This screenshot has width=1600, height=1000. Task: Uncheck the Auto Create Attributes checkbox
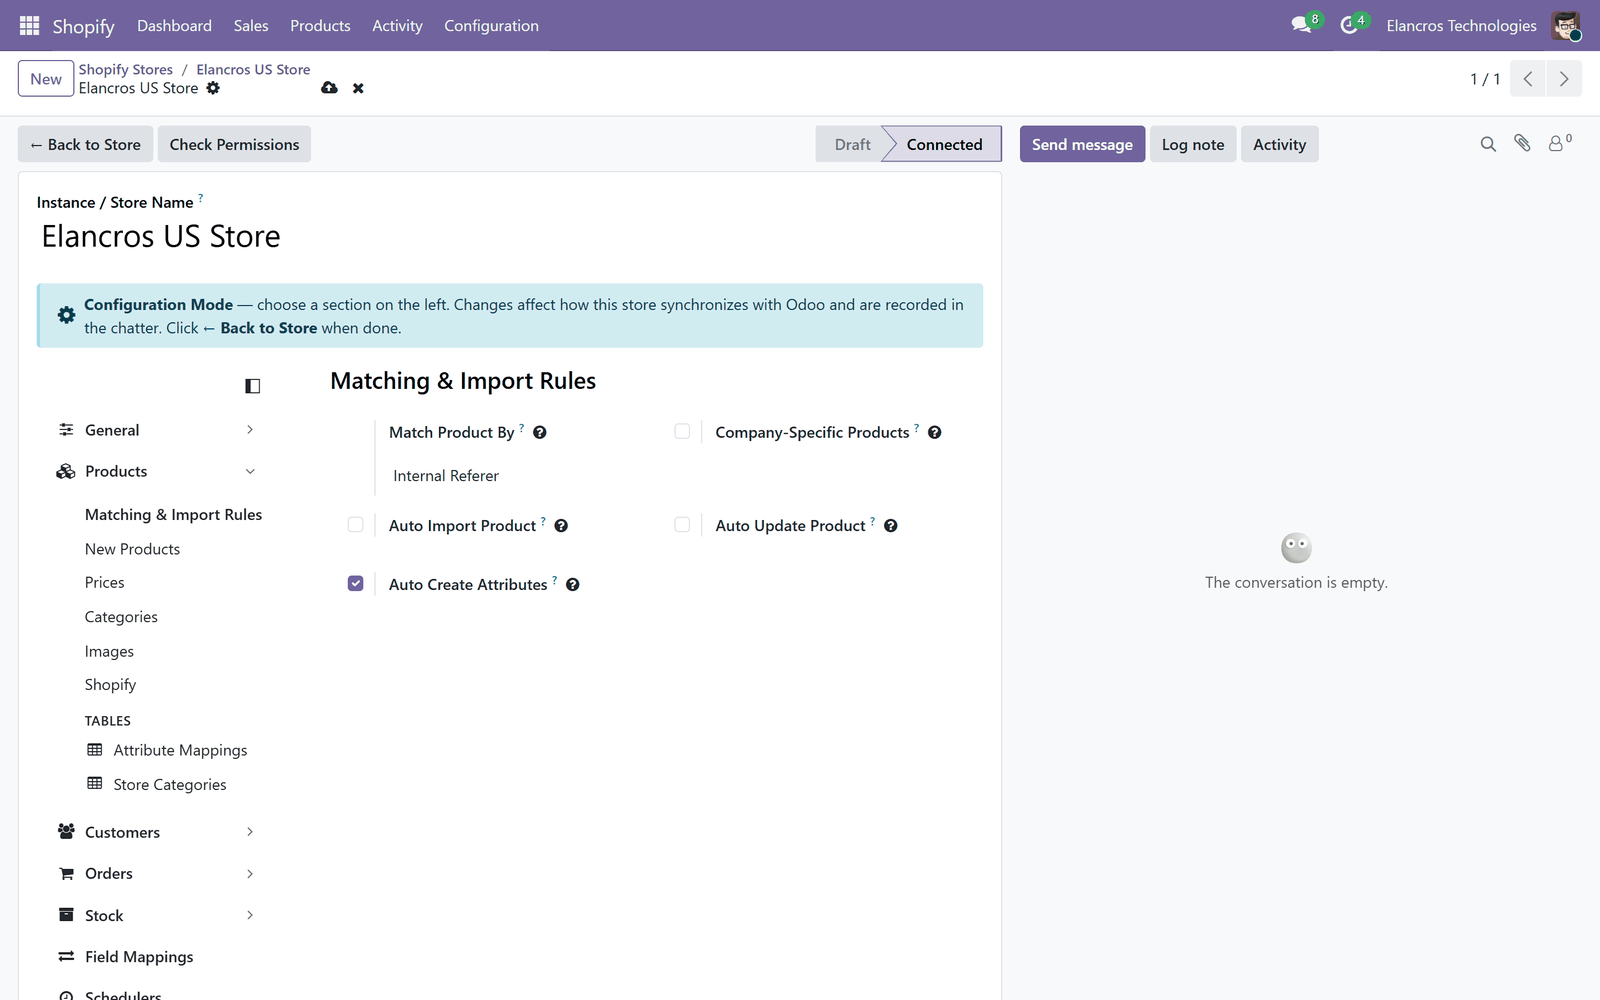click(x=355, y=583)
